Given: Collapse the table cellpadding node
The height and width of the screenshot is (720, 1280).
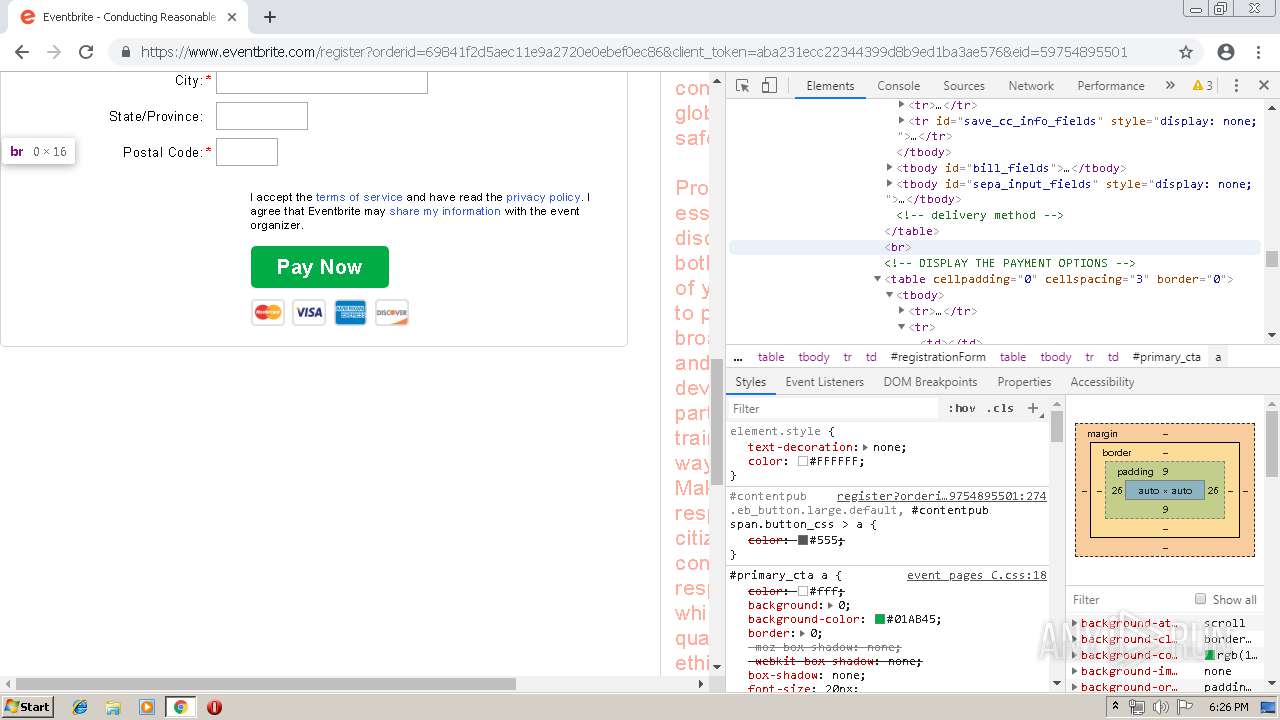Looking at the screenshot, I should point(877,279).
